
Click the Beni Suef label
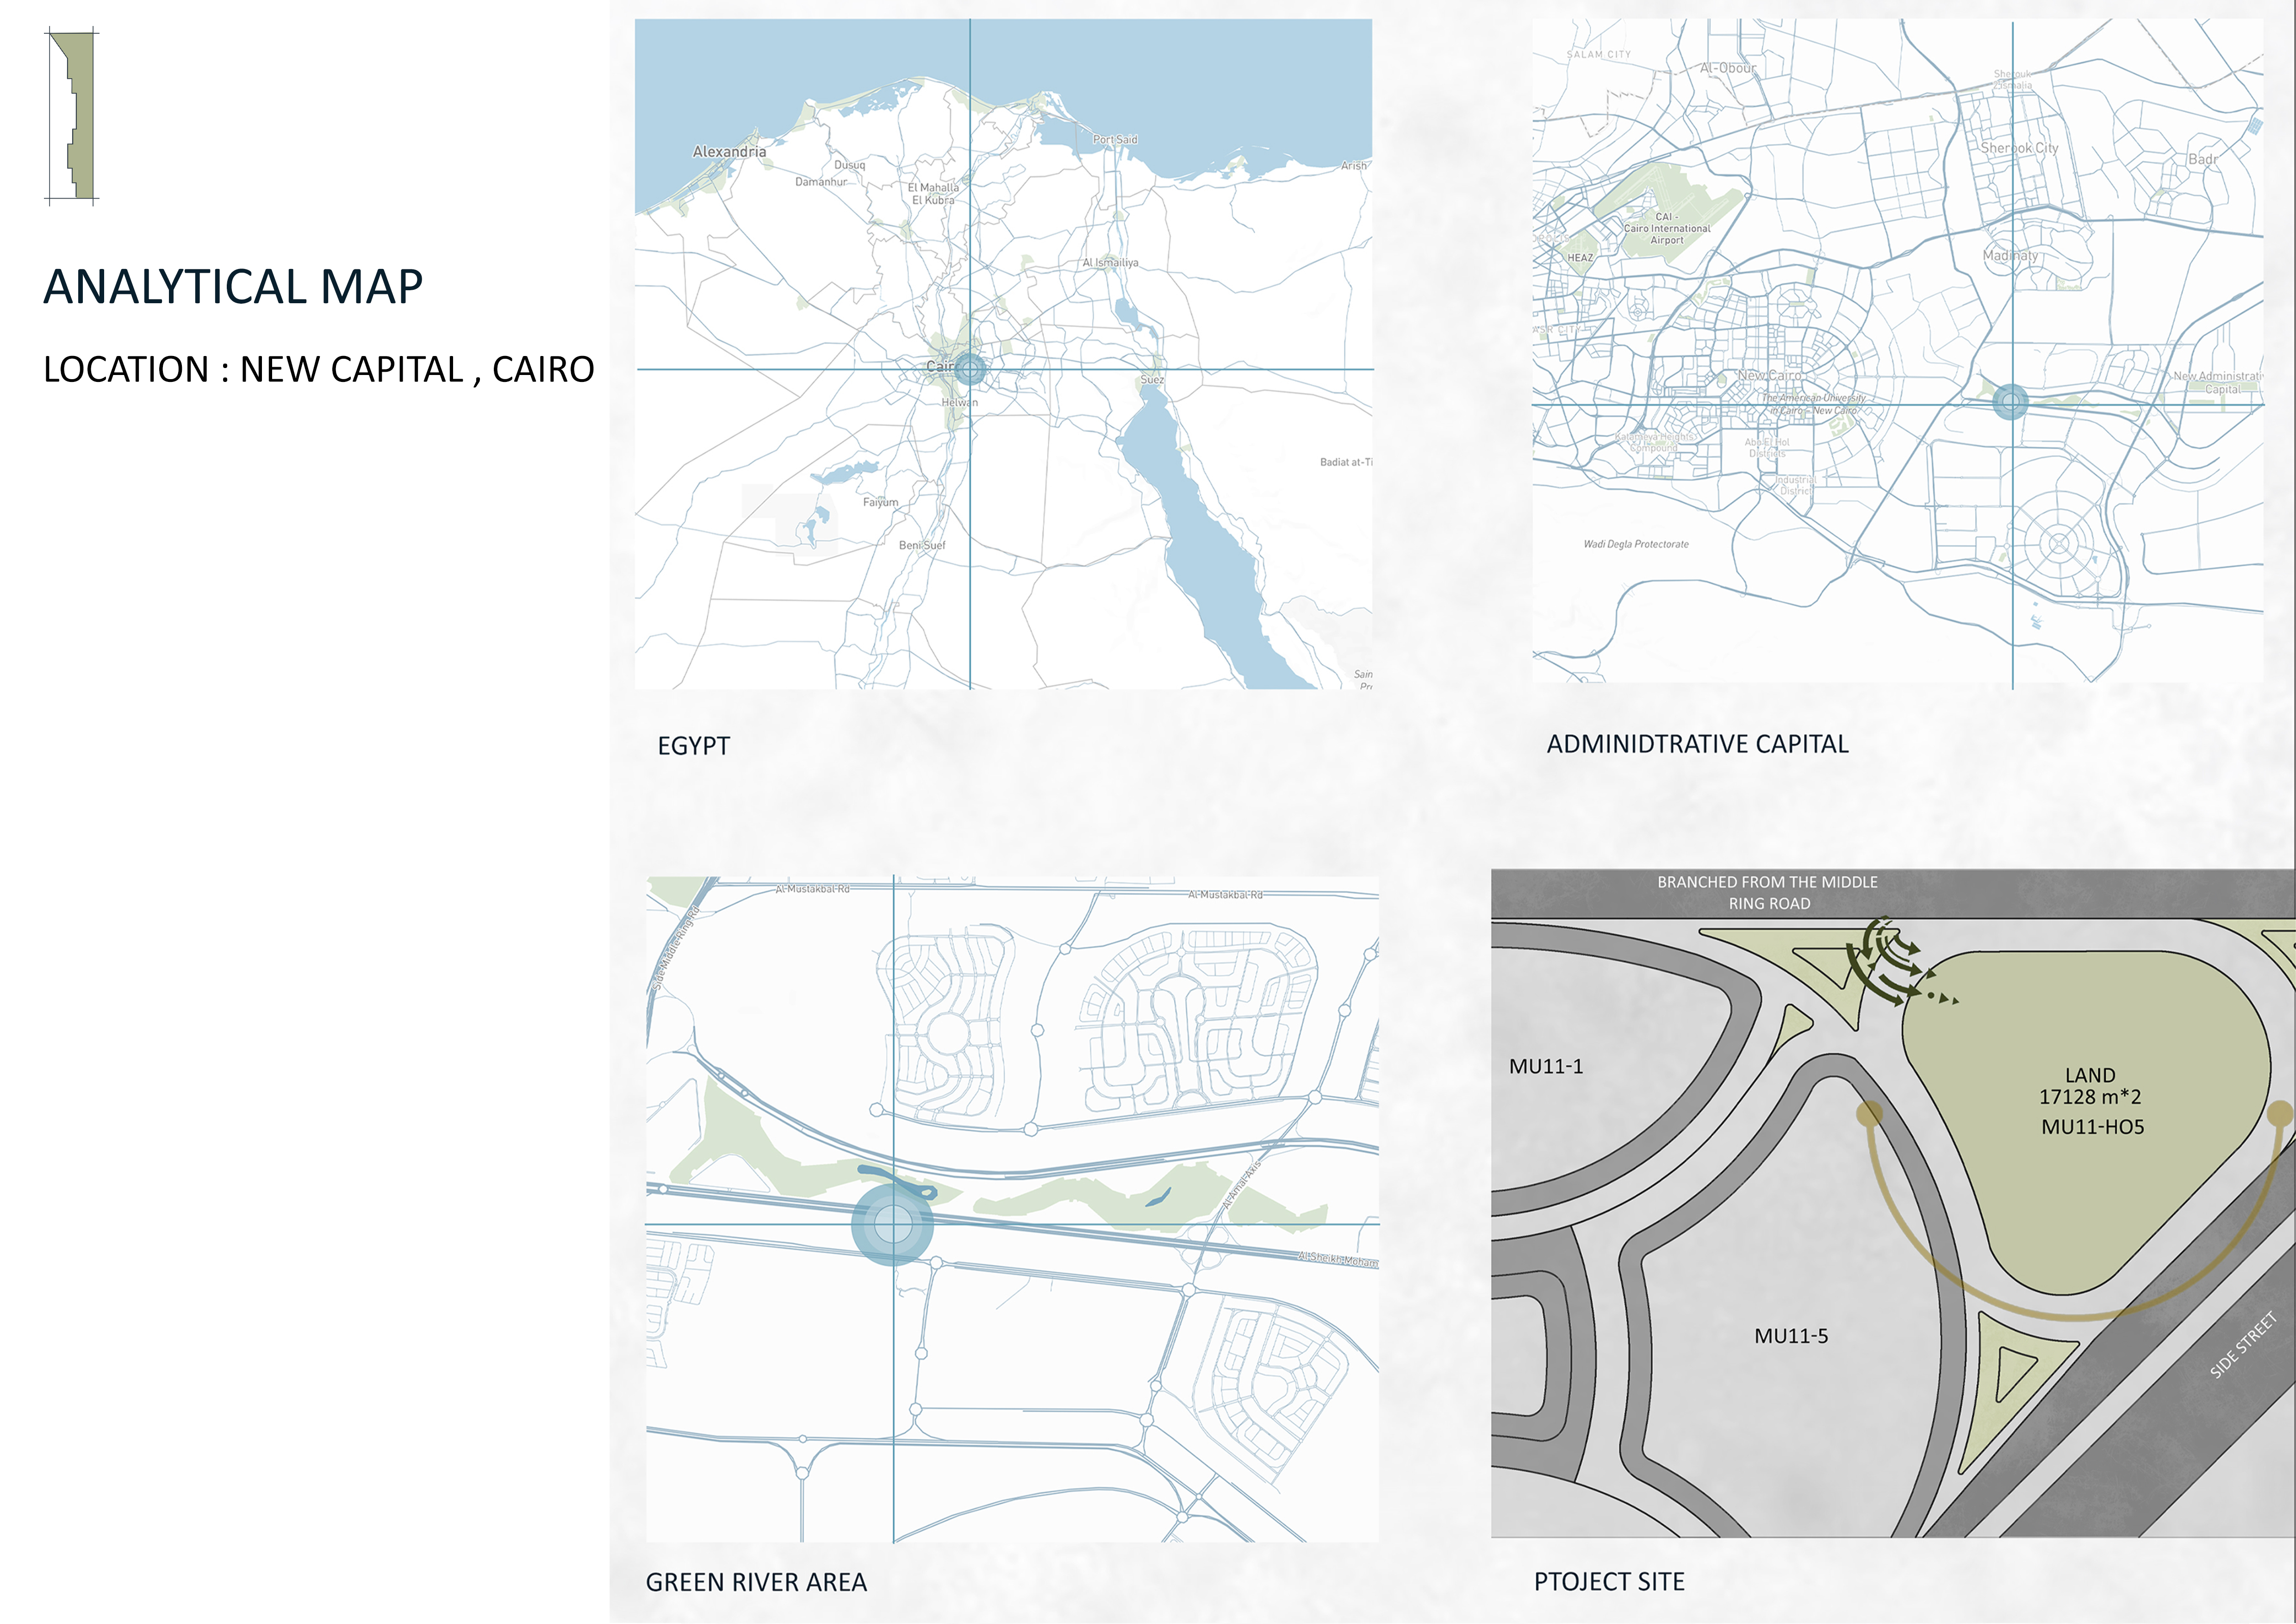point(921,545)
